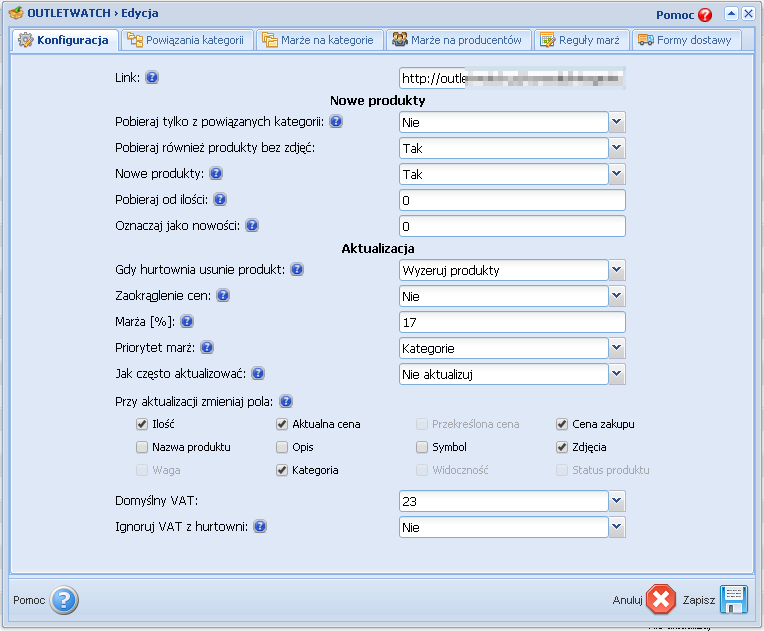Click help icon beside Gdy hurtownia usunie produkt
The width and height of the screenshot is (764, 631).
pyautogui.click(x=297, y=269)
